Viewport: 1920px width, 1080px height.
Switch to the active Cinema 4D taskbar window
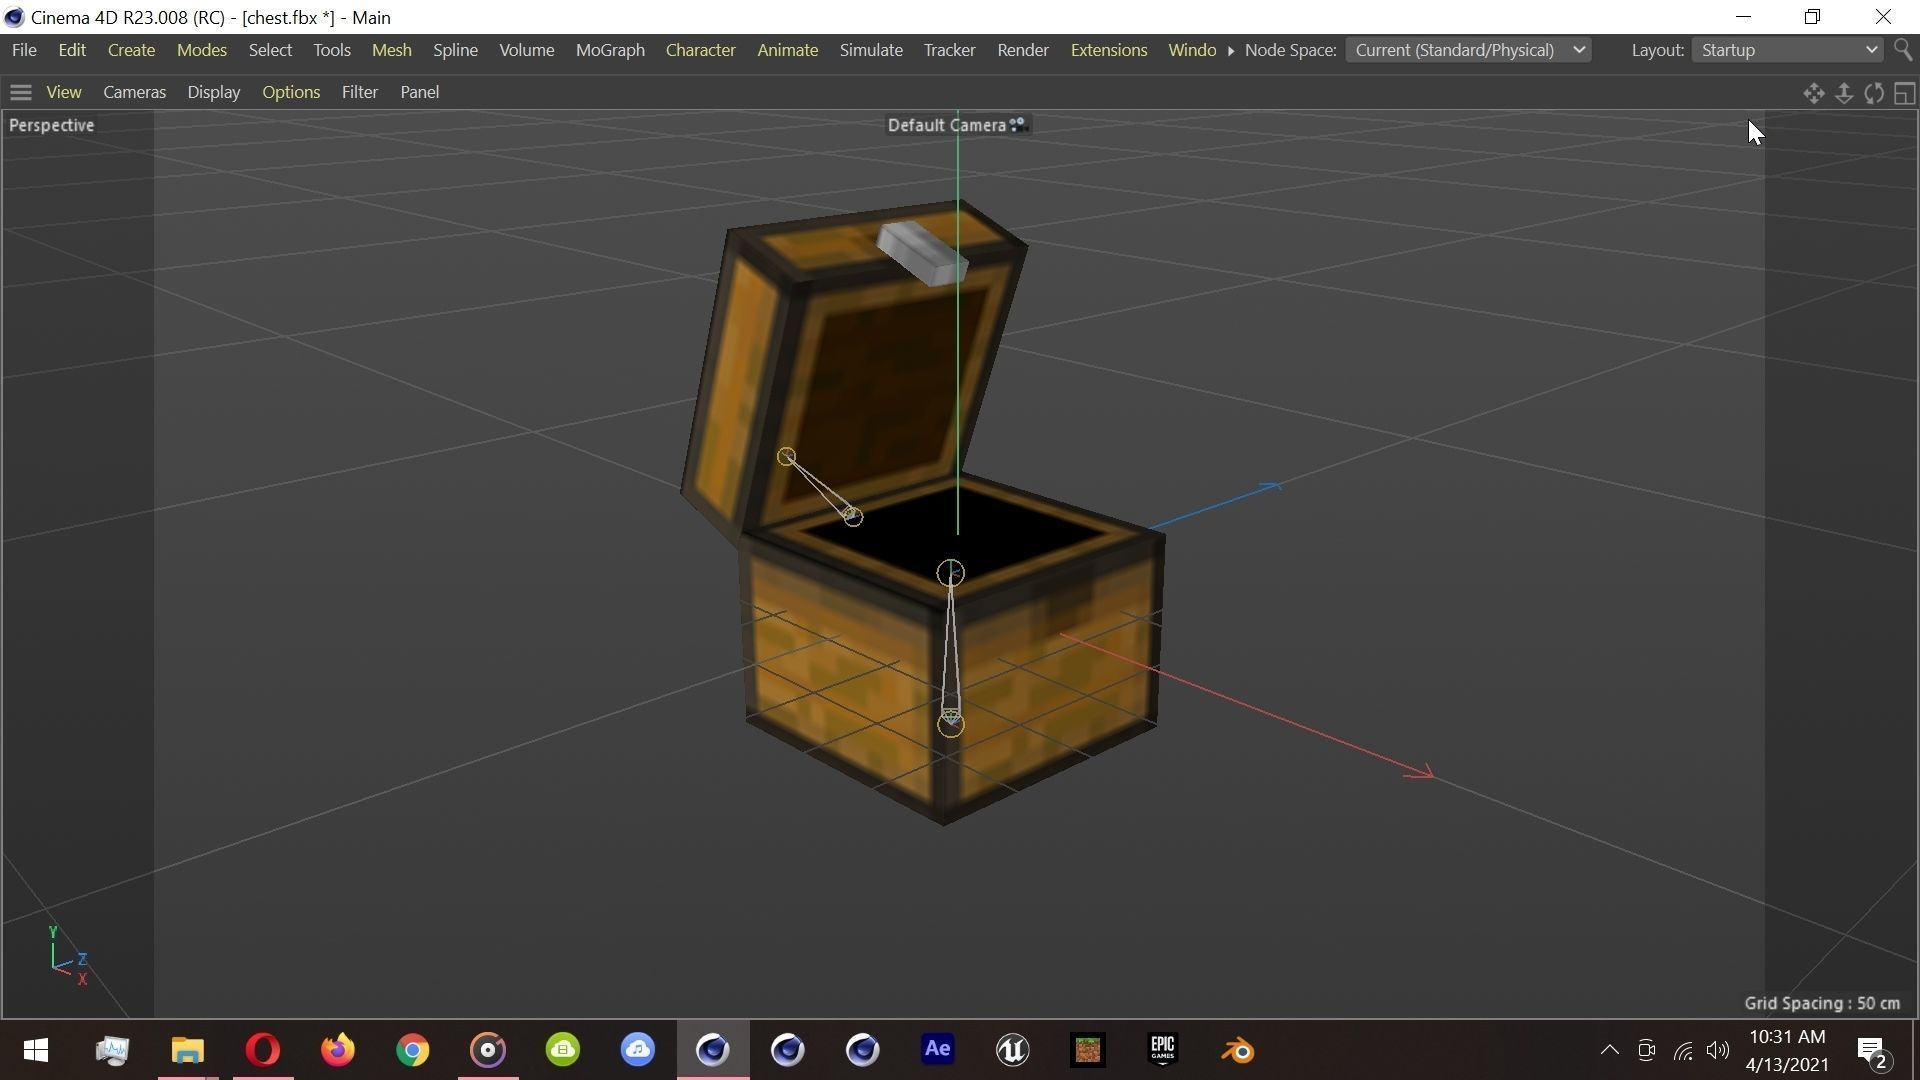click(713, 1050)
